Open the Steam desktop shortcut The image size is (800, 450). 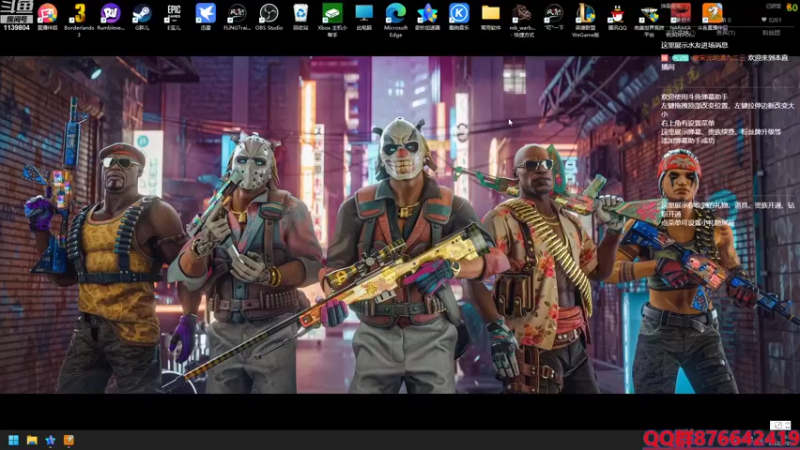[x=142, y=16]
